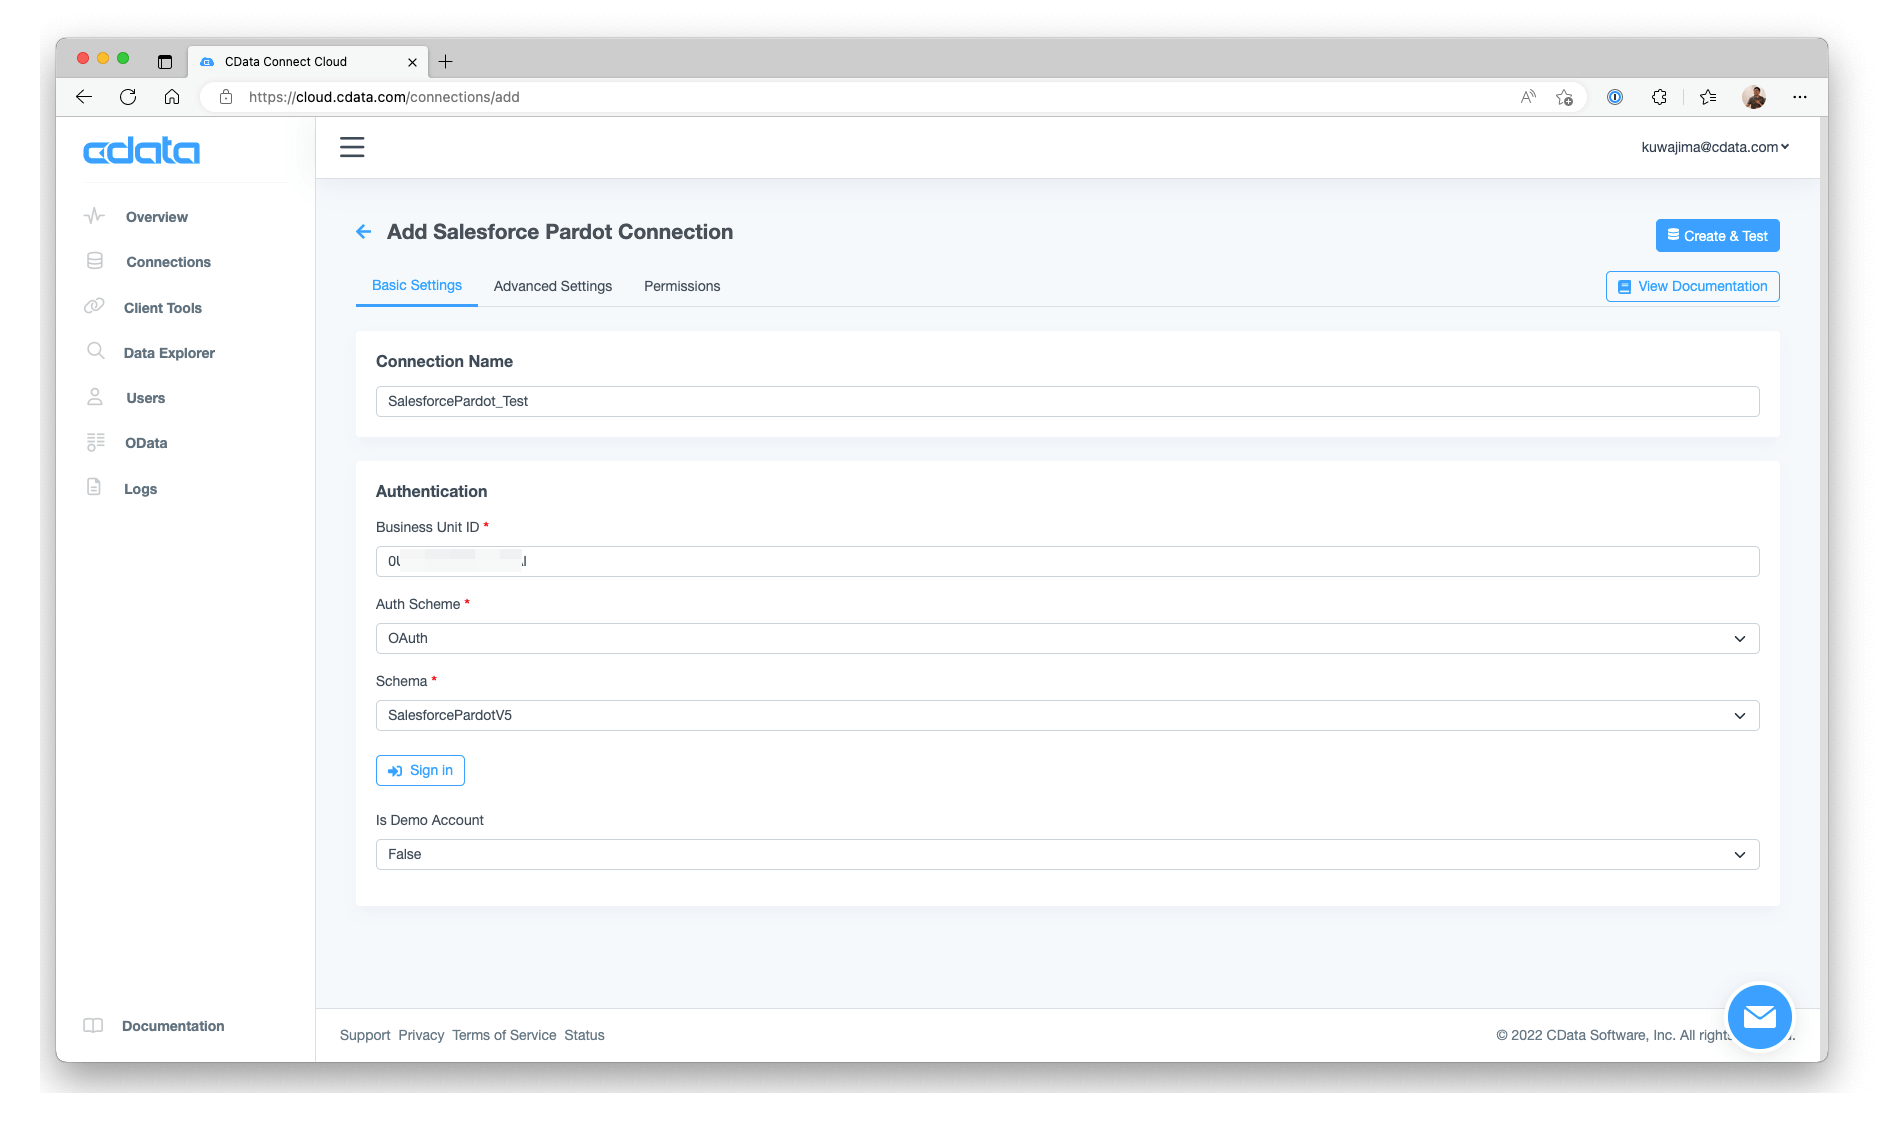Click the Connections database icon

pyautogui.click(x=95, y=261)
